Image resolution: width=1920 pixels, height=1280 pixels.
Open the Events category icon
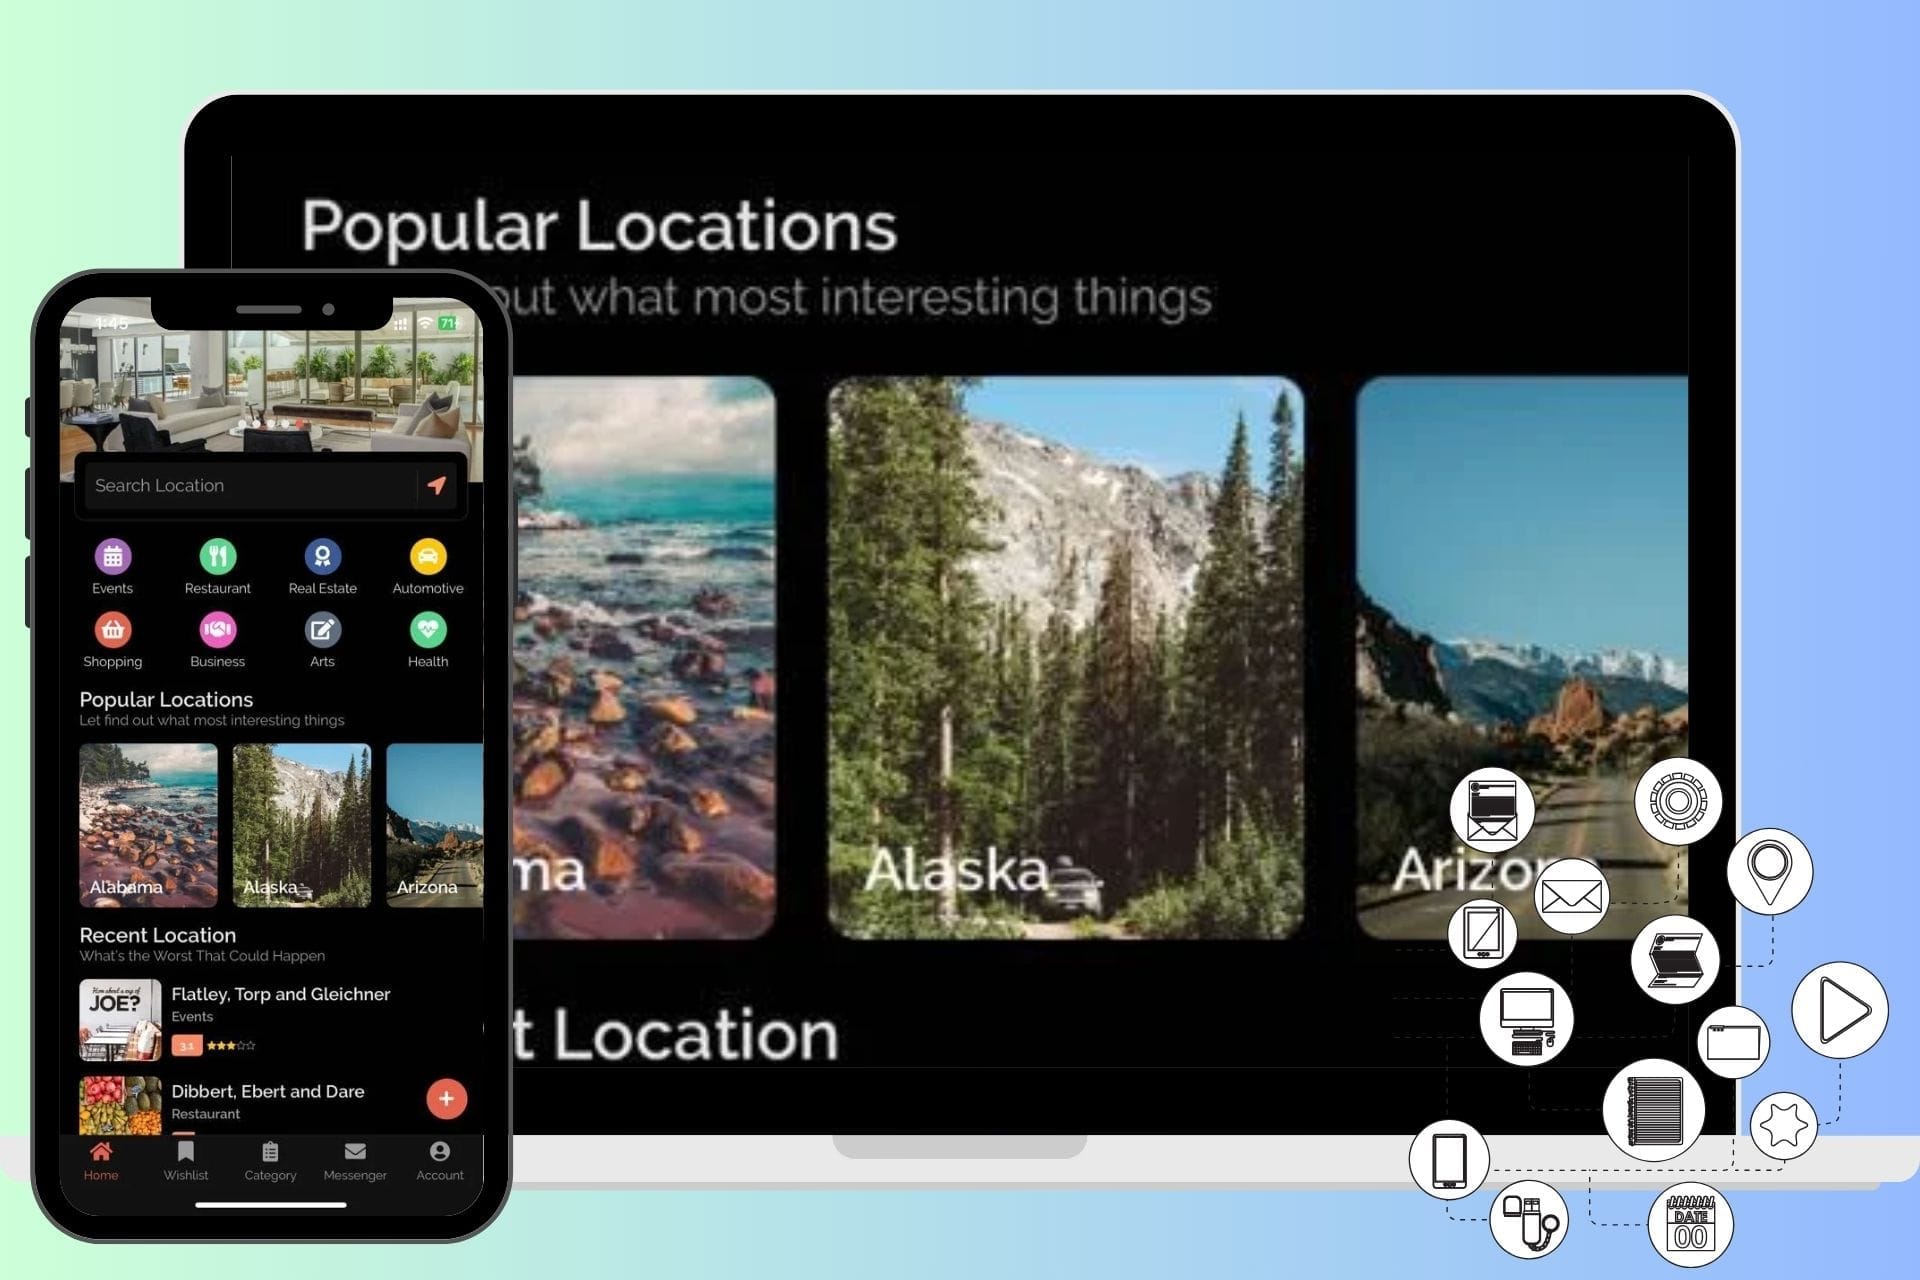pyautogui.click(x=113, y=556)
